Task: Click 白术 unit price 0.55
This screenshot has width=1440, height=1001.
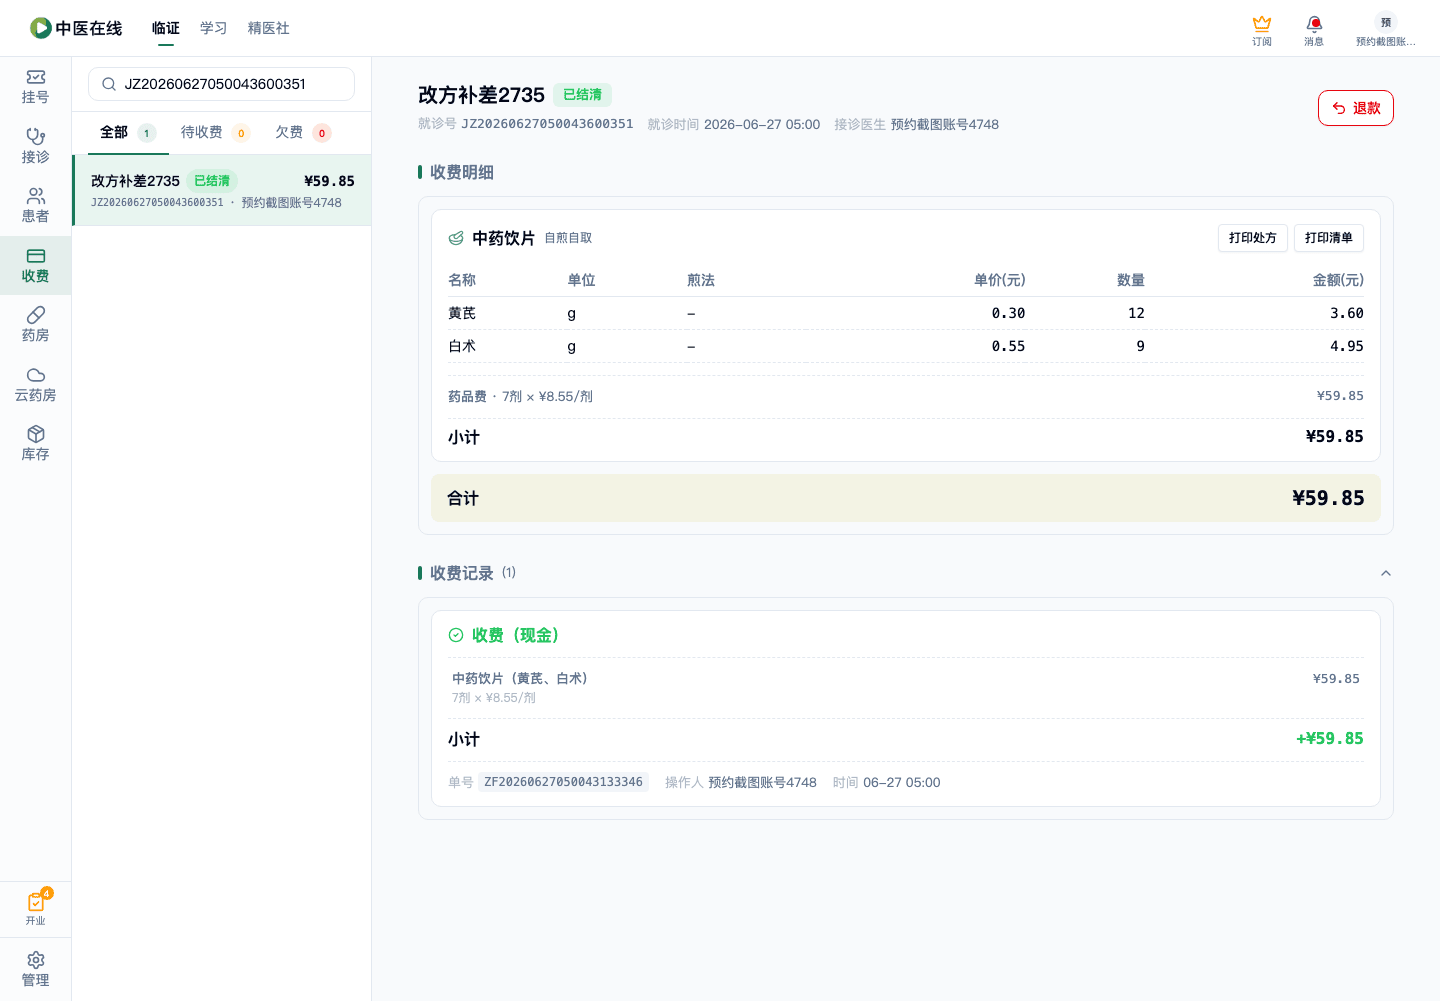Action: coord(1008,346)
